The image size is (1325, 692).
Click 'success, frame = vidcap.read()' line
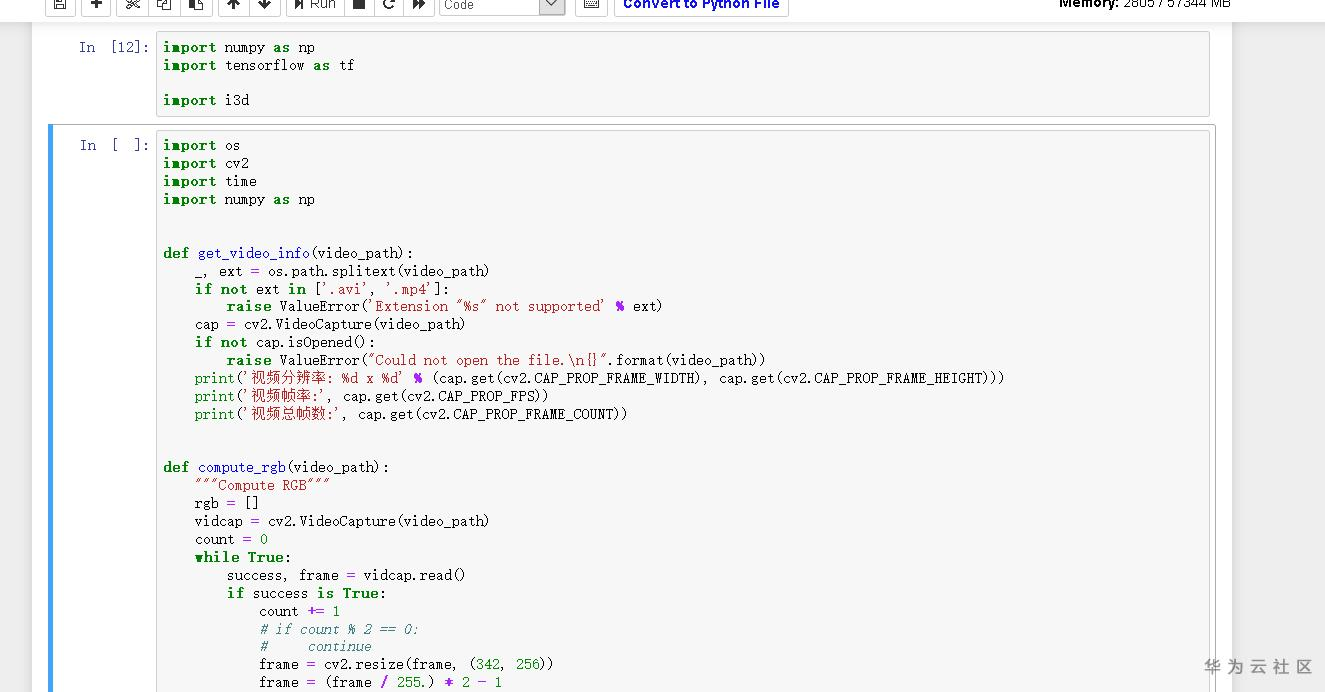[x=346, y=575]
